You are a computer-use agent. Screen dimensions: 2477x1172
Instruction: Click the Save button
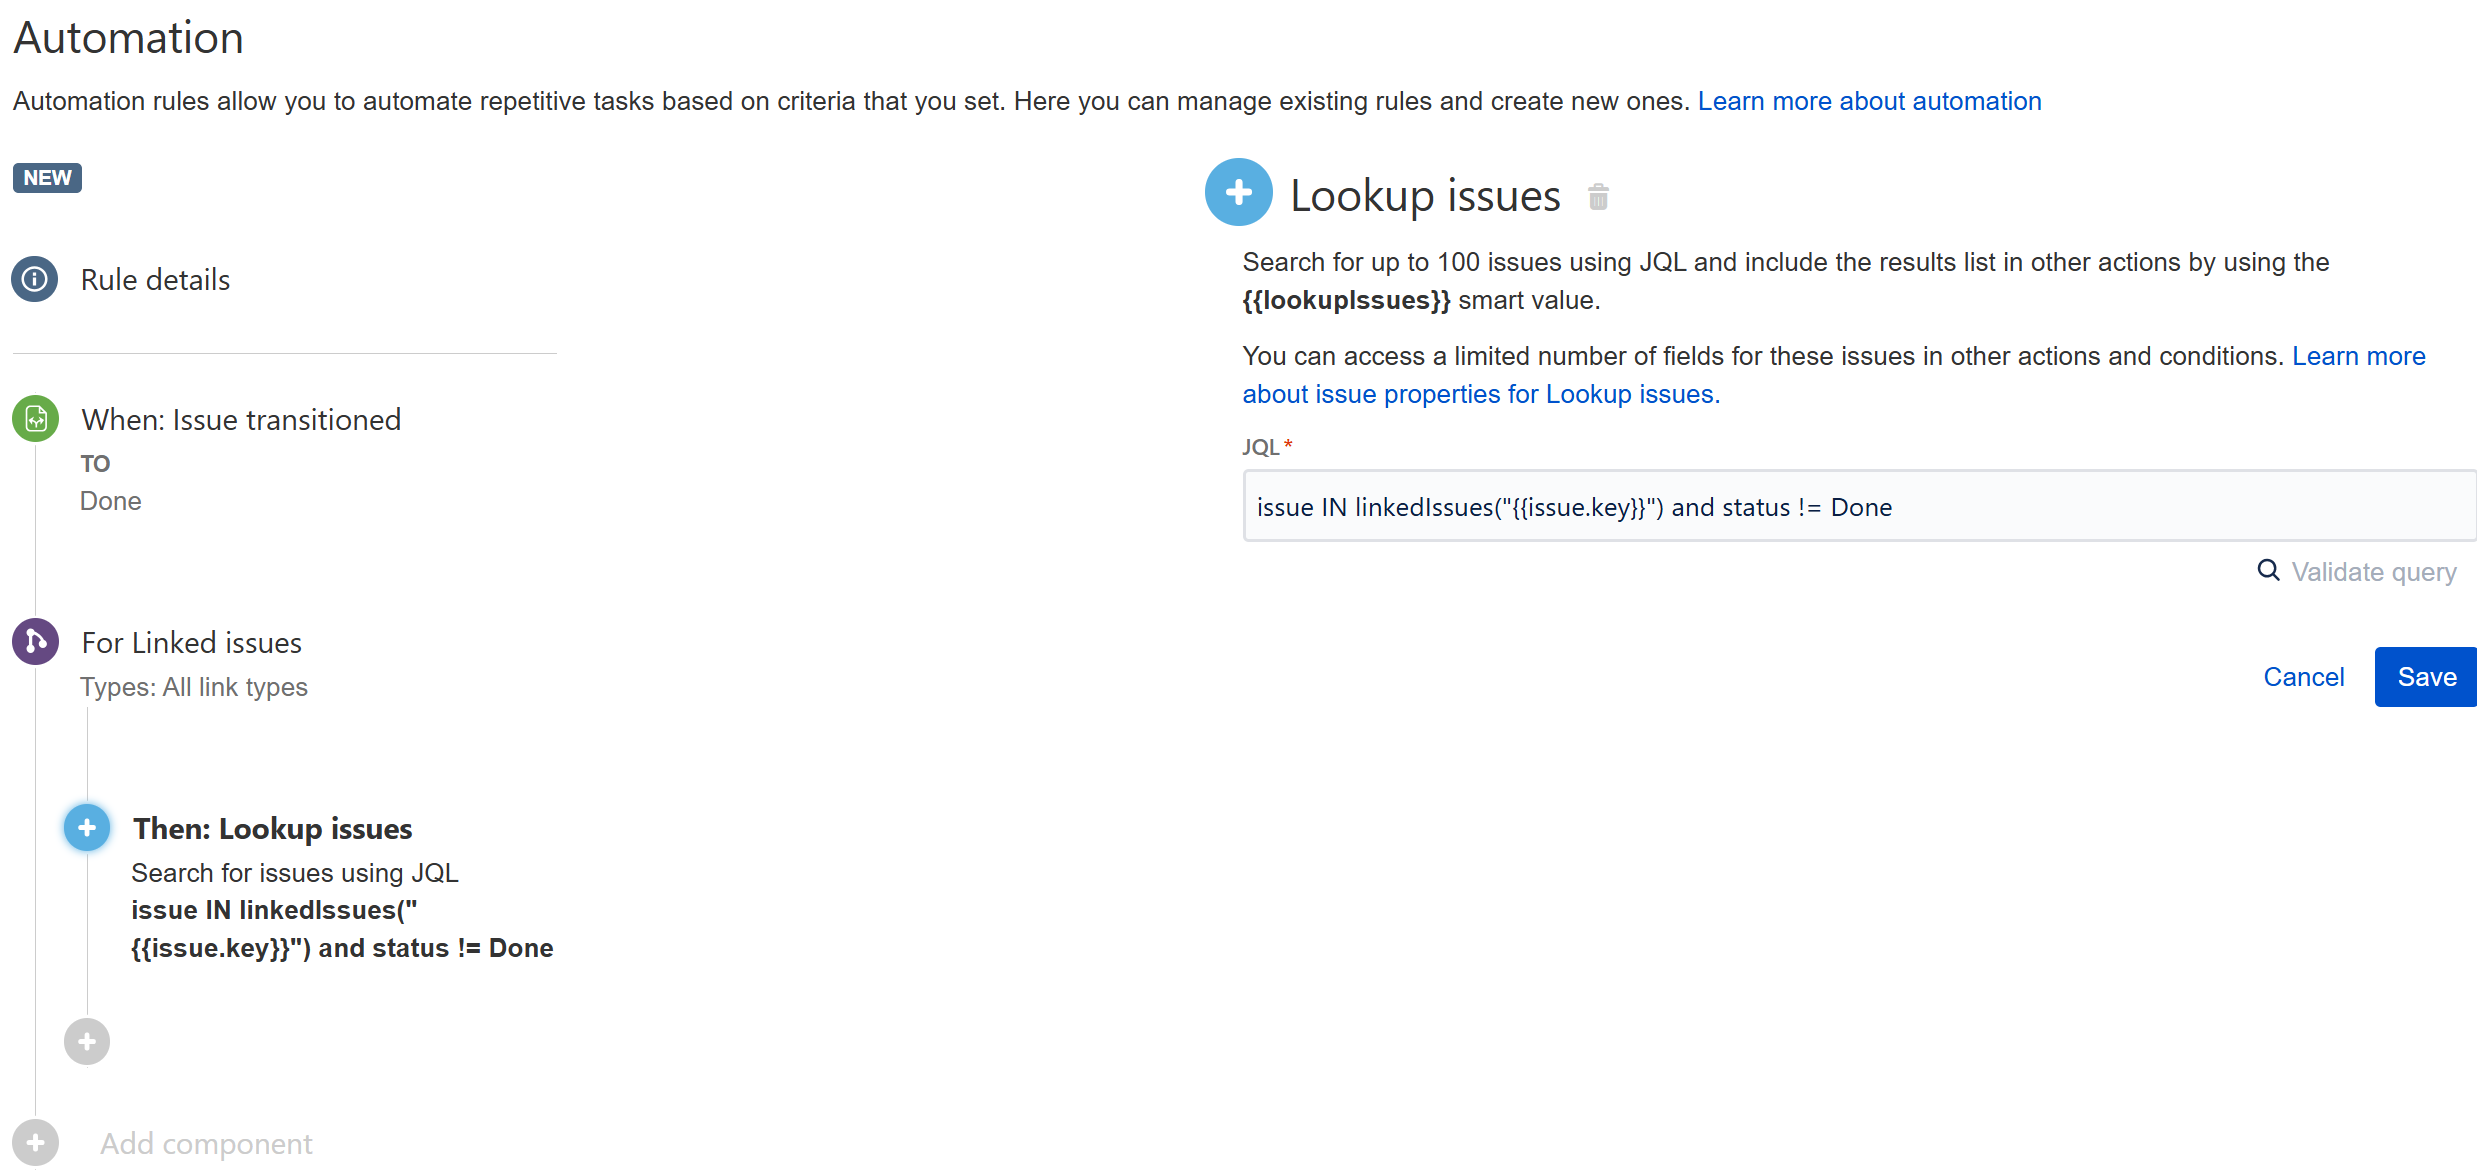click(2426, 677)
